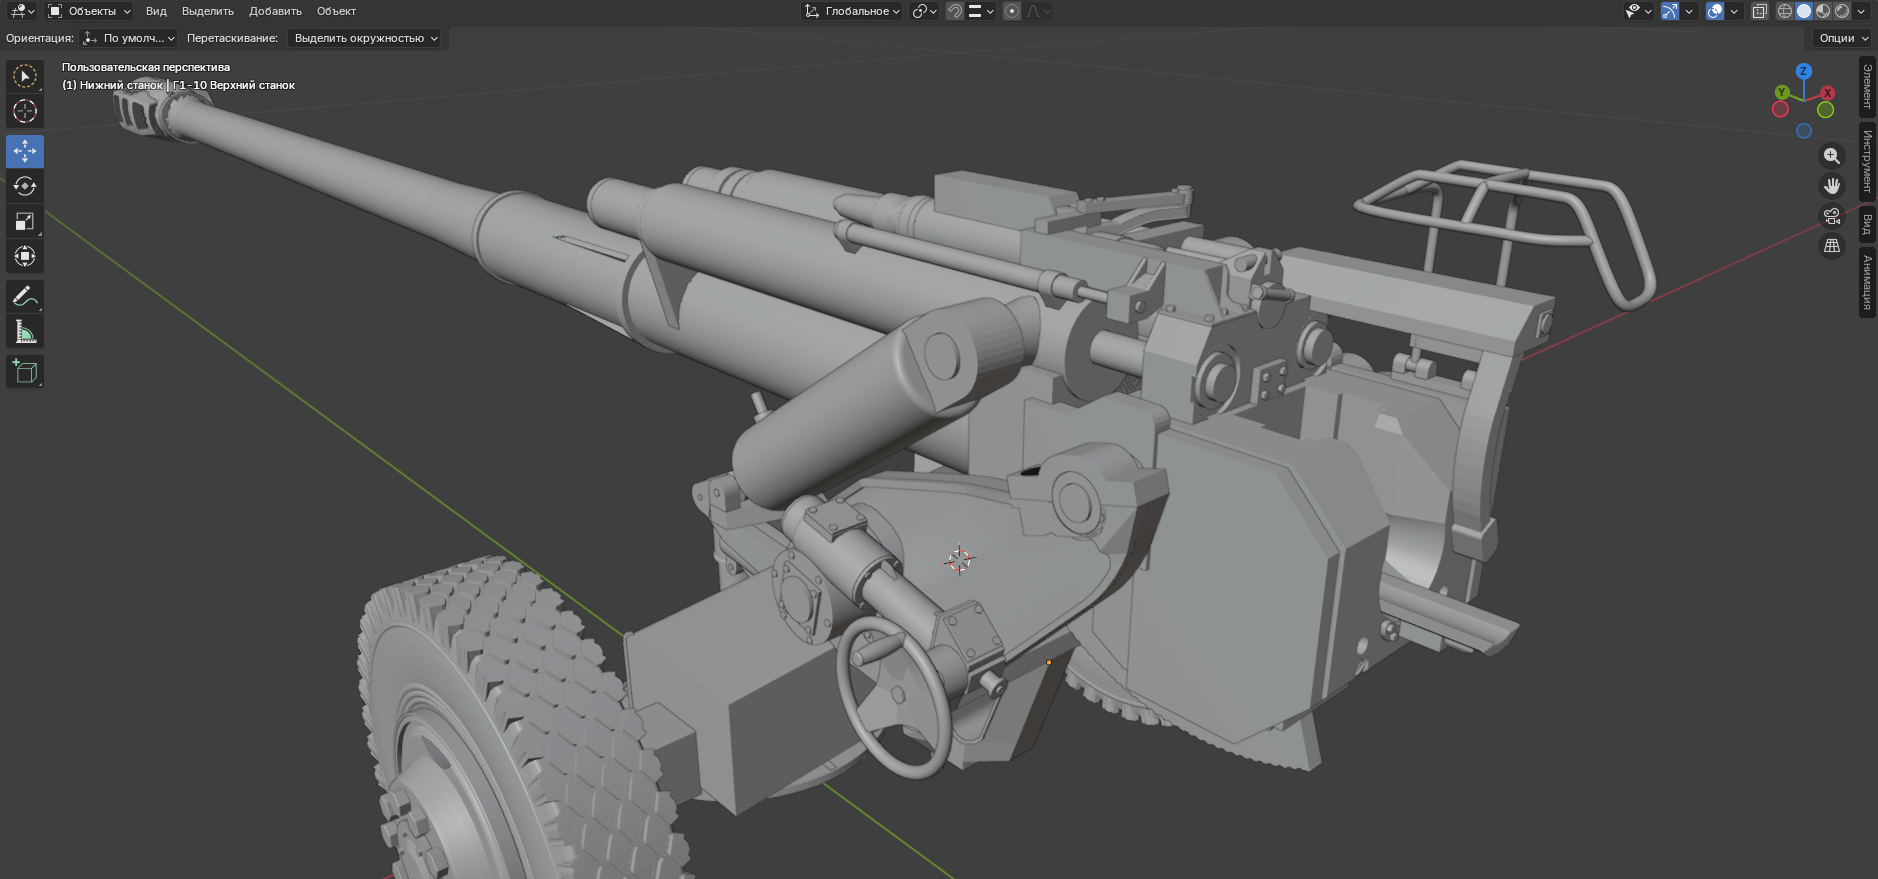The height and width of the screenshot is (879, 1878).
Task: Open the По умолч... orientation dropdown
Action: point(128,38)
